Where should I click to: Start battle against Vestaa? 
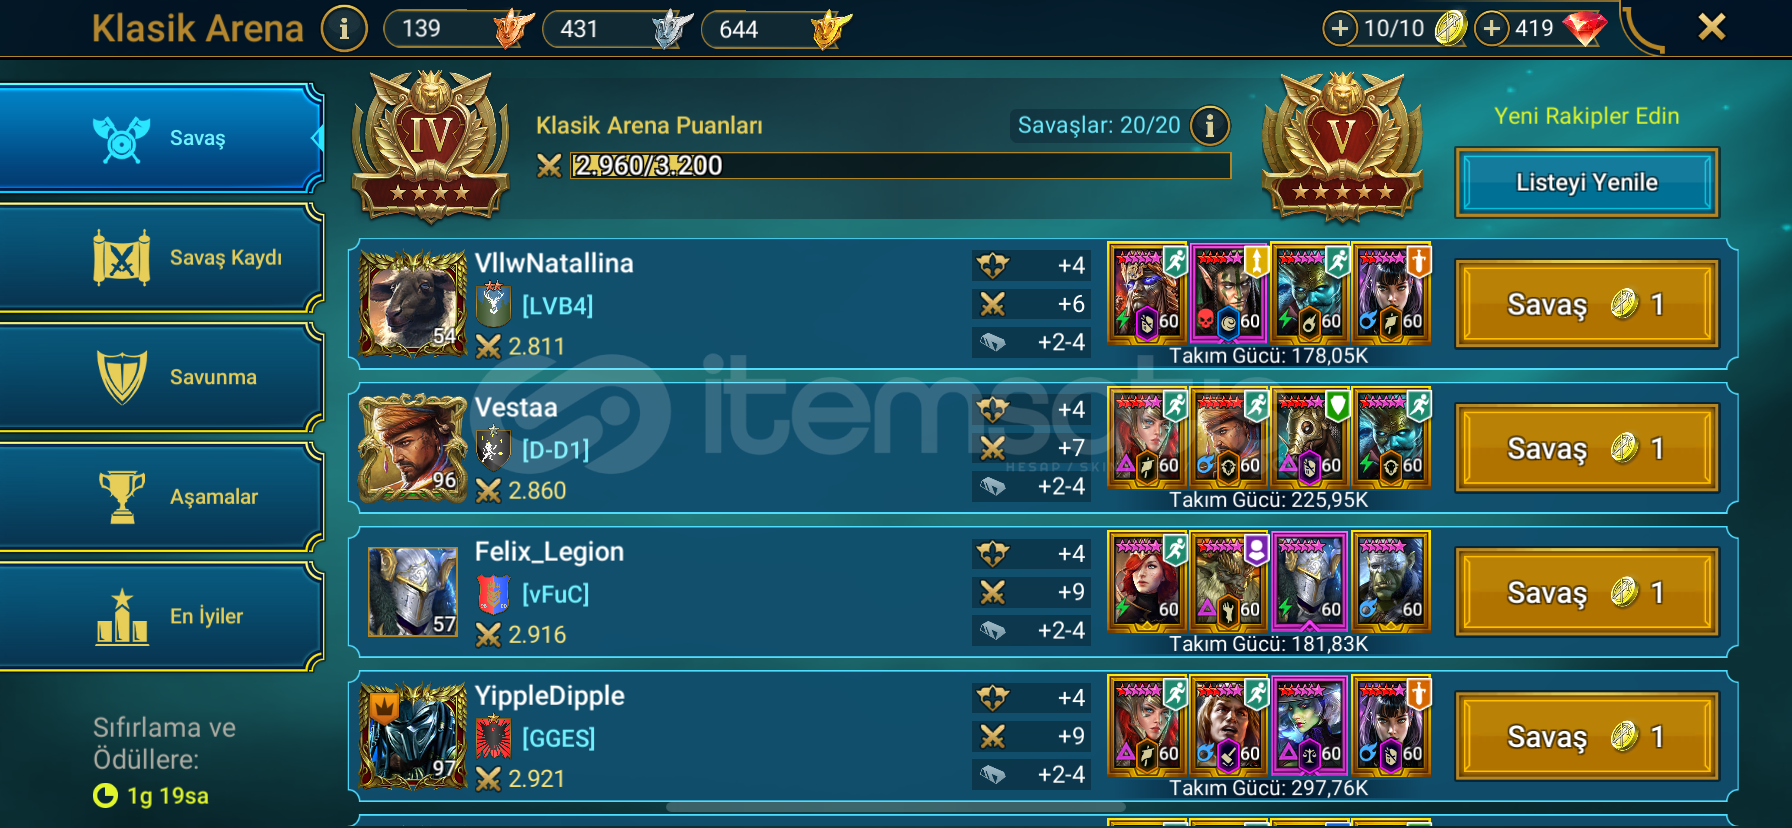click(1587, 448)
